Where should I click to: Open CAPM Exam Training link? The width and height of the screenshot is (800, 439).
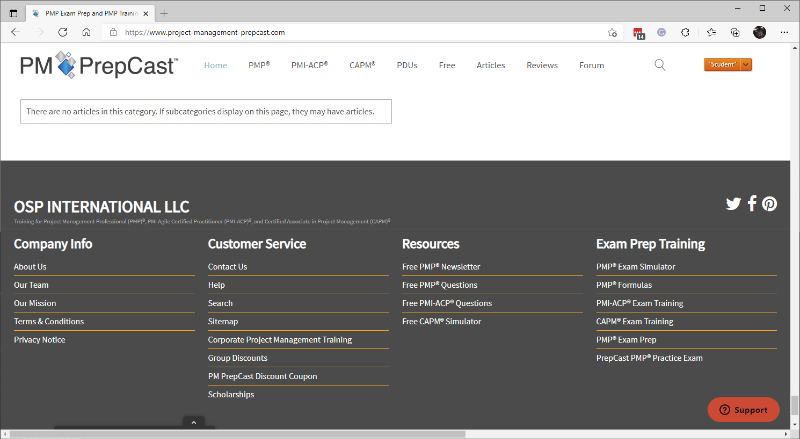635,322
